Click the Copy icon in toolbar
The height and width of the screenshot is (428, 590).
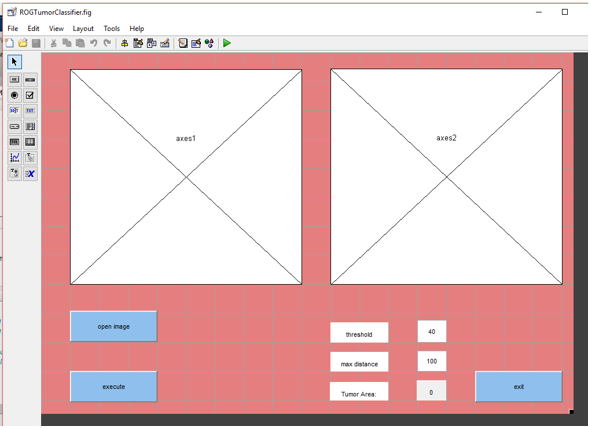coord(67,43)
